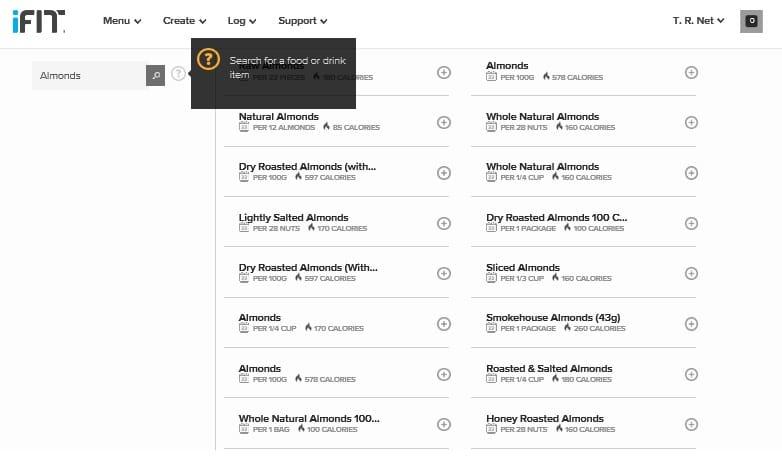The image size is (782, 460).
Task: Add Sliced Almonds per 1/3 cup
Action: pos(691,273)
